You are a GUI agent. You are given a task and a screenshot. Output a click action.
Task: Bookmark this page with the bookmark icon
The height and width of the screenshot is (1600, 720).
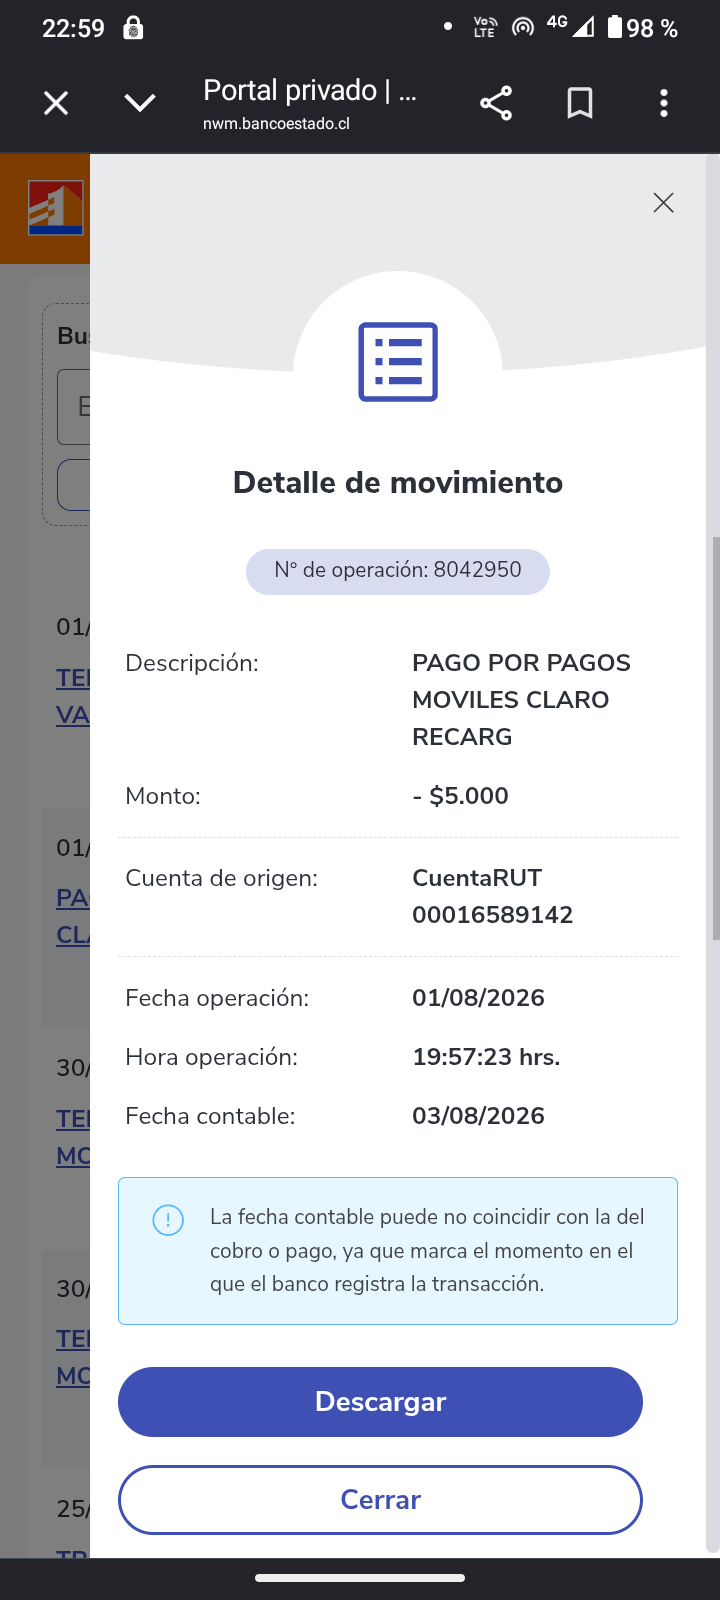pos(580,103)
